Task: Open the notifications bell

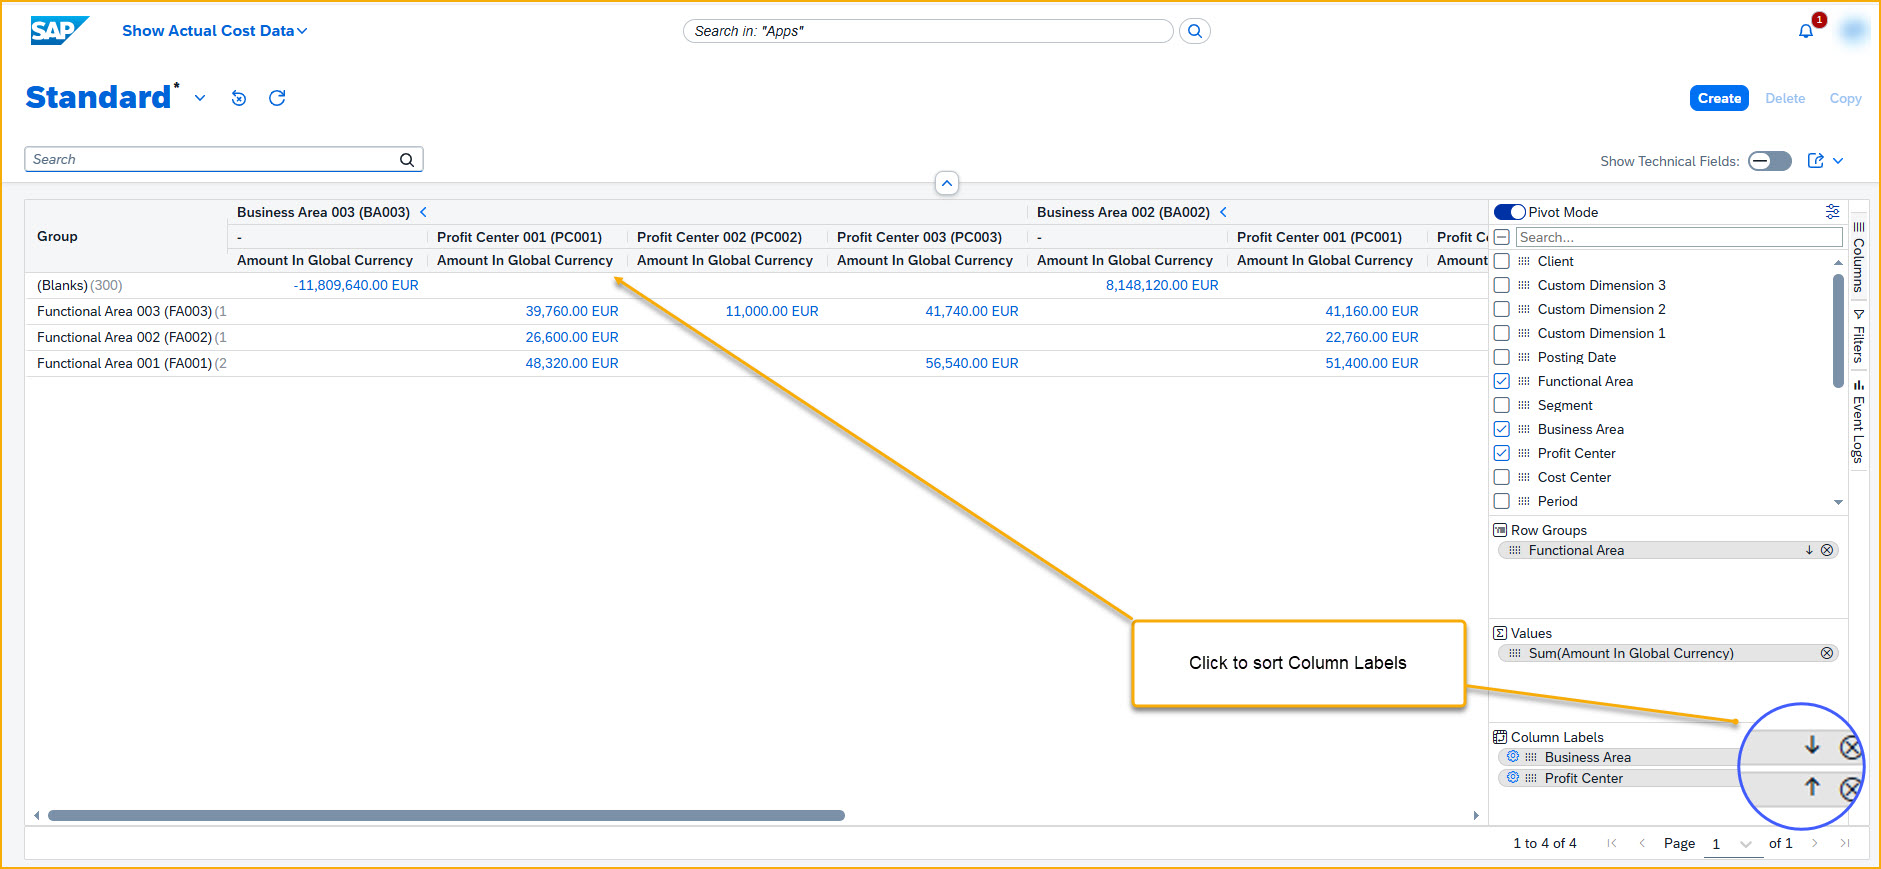Action: coord(1806,32)
